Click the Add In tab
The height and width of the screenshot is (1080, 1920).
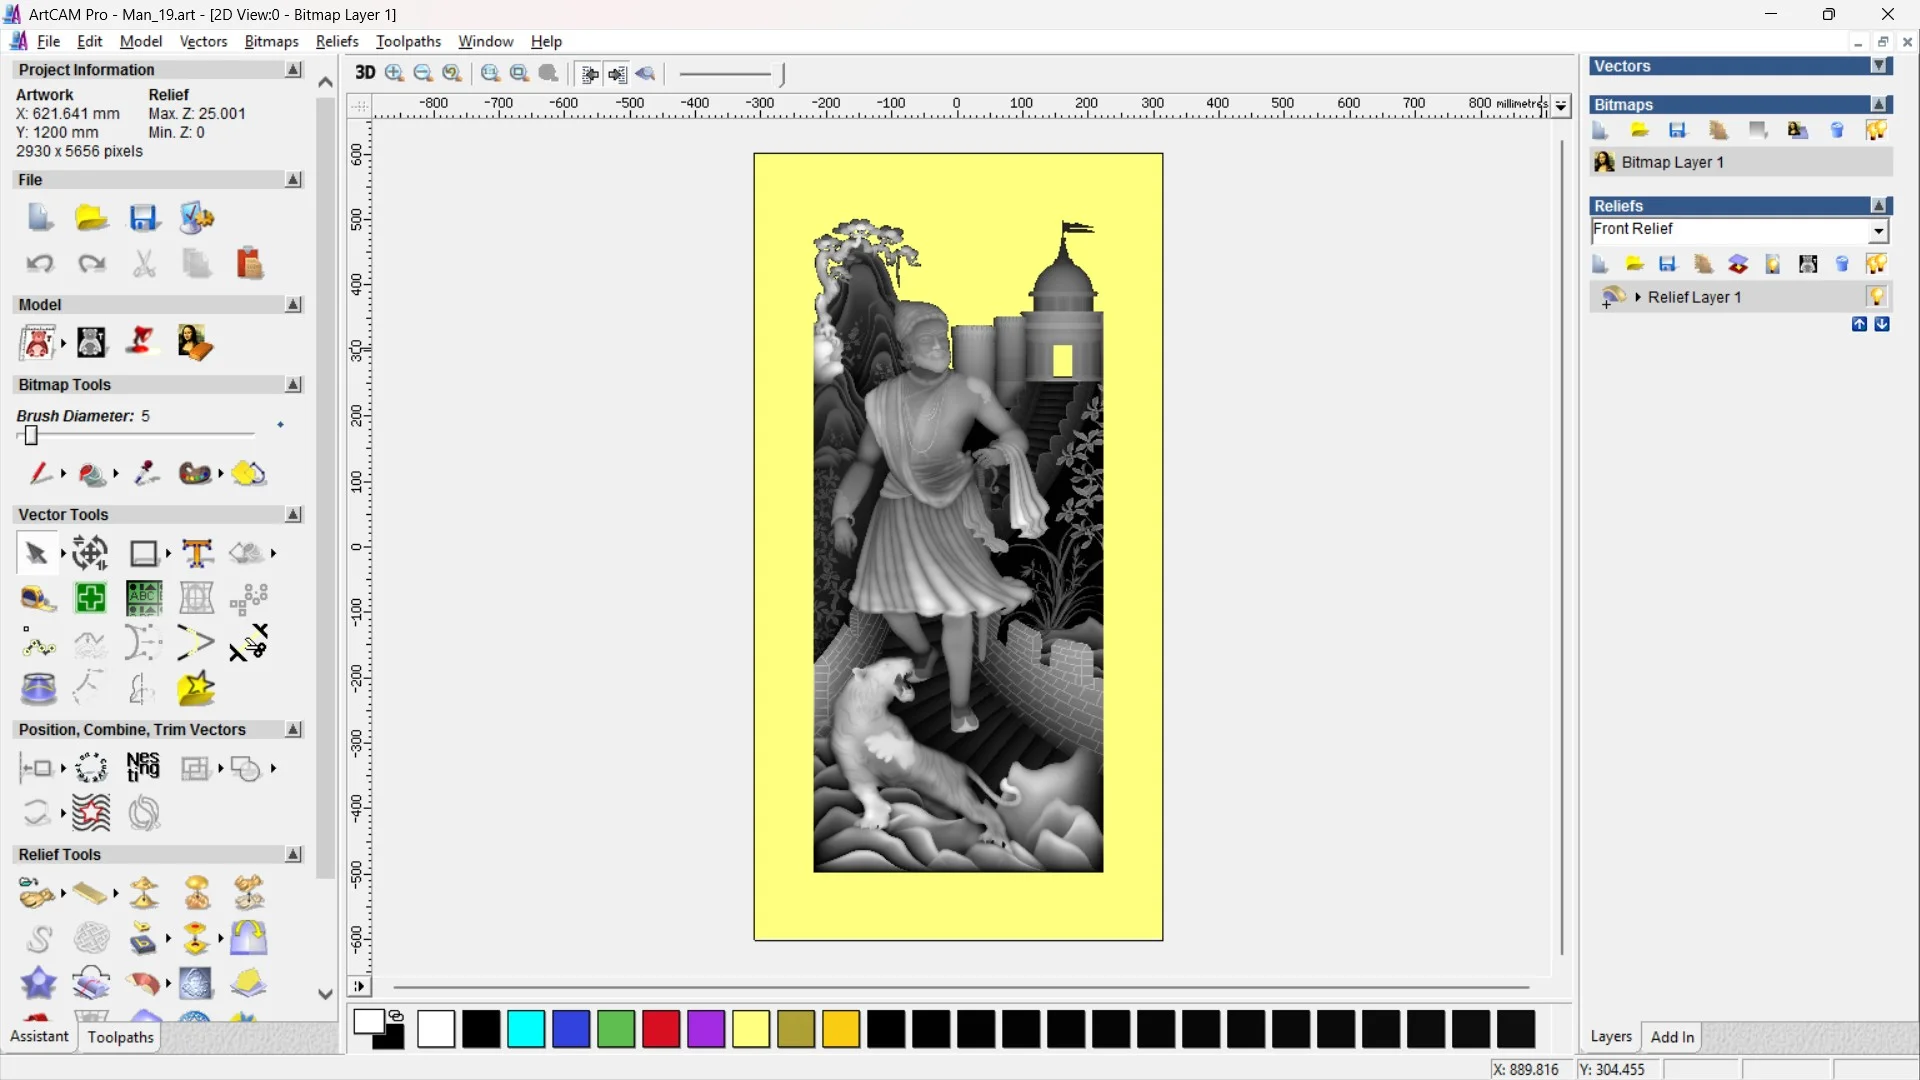point(1672,1037)
